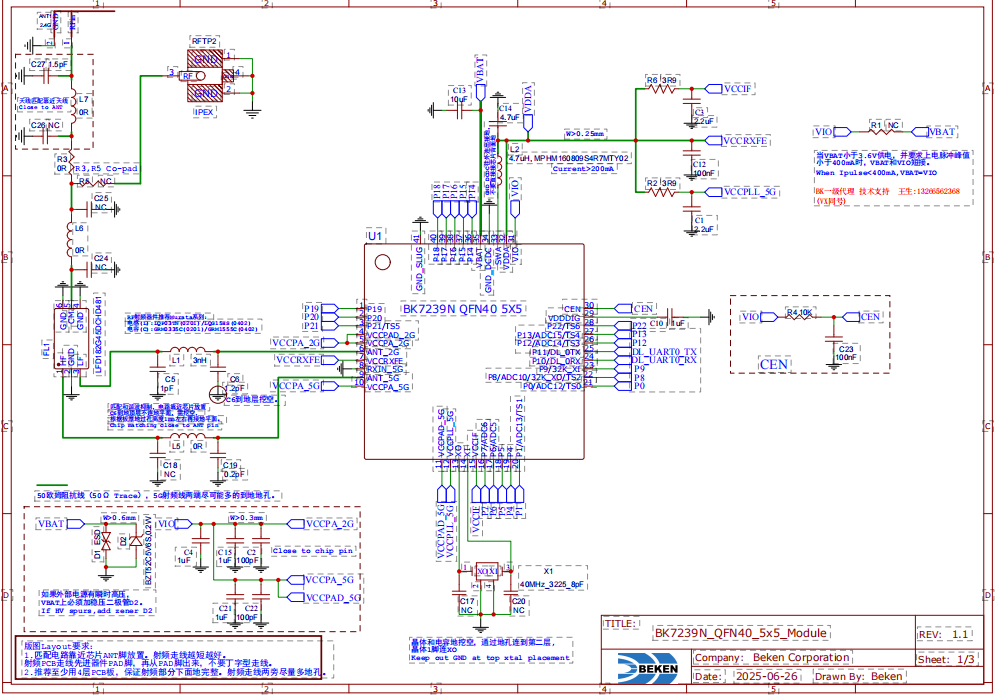This screenshot has height=696, width=996.
Task: Click the ground symbol below IPEX connector
Action: 252,113
